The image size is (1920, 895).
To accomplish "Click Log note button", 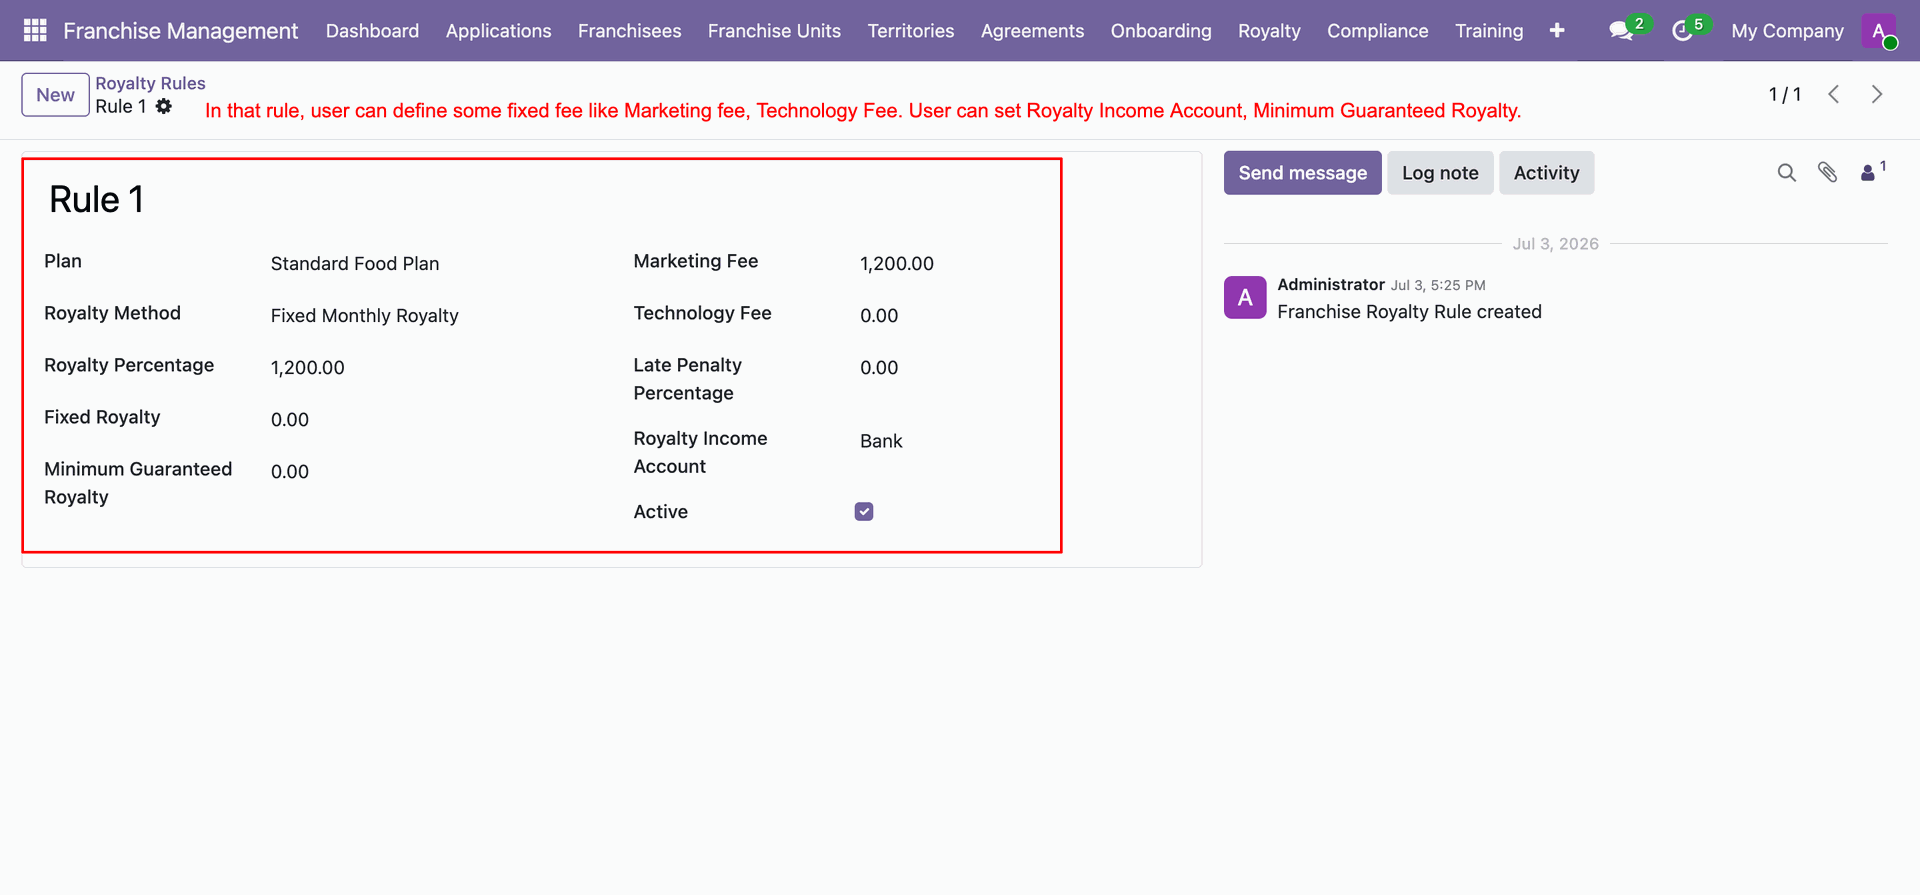I will [1440, 173].
